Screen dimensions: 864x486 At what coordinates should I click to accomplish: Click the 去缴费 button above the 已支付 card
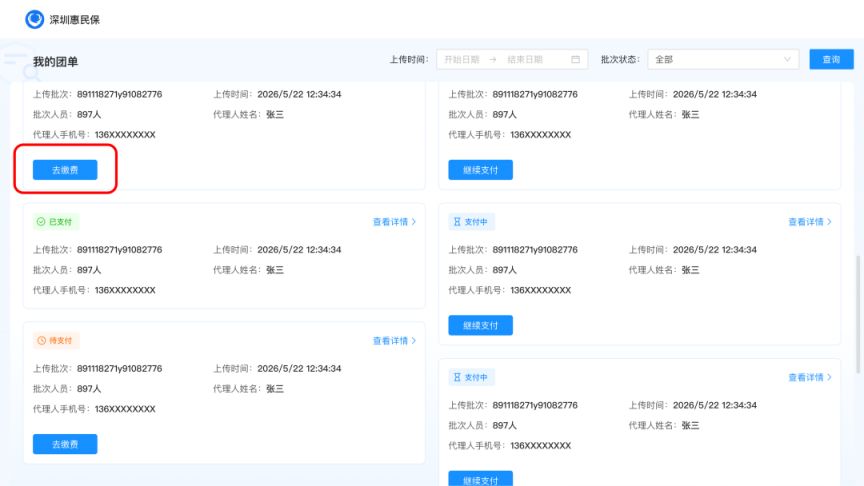pos(65,170)
